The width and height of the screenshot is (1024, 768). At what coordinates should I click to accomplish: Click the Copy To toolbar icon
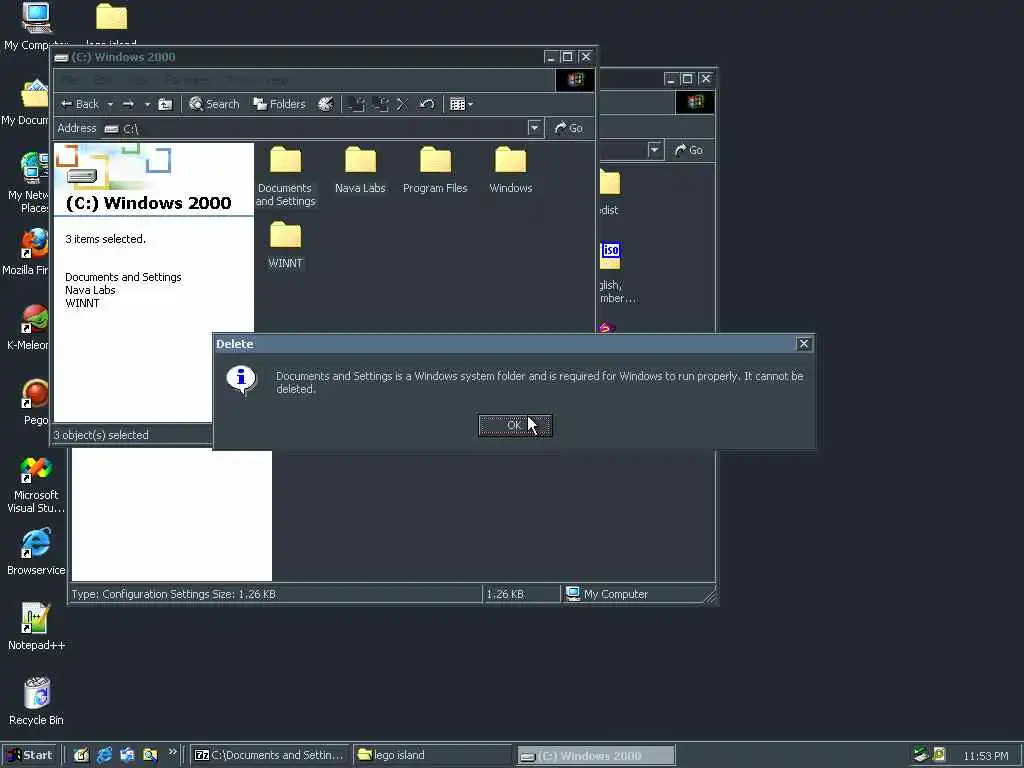[x=381, y=104]
